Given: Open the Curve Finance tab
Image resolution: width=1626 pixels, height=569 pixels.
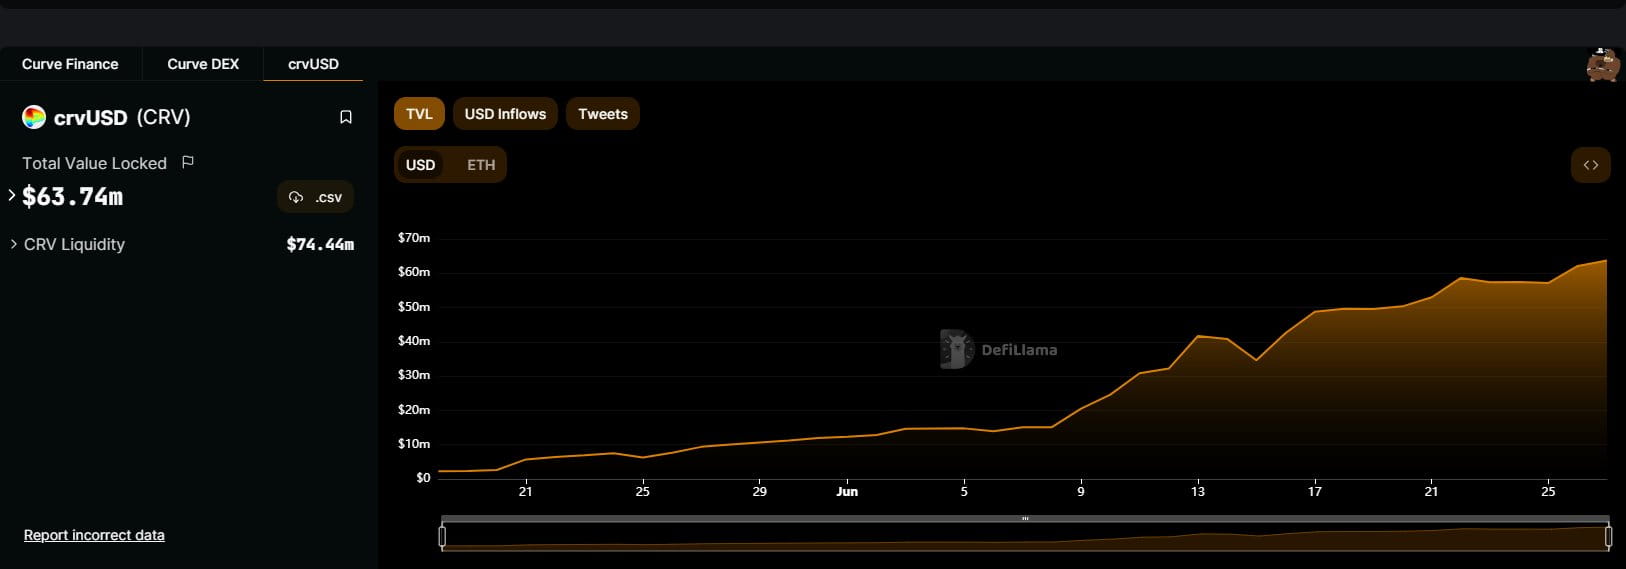Looking at the screenshot, I should coord(70,64).
